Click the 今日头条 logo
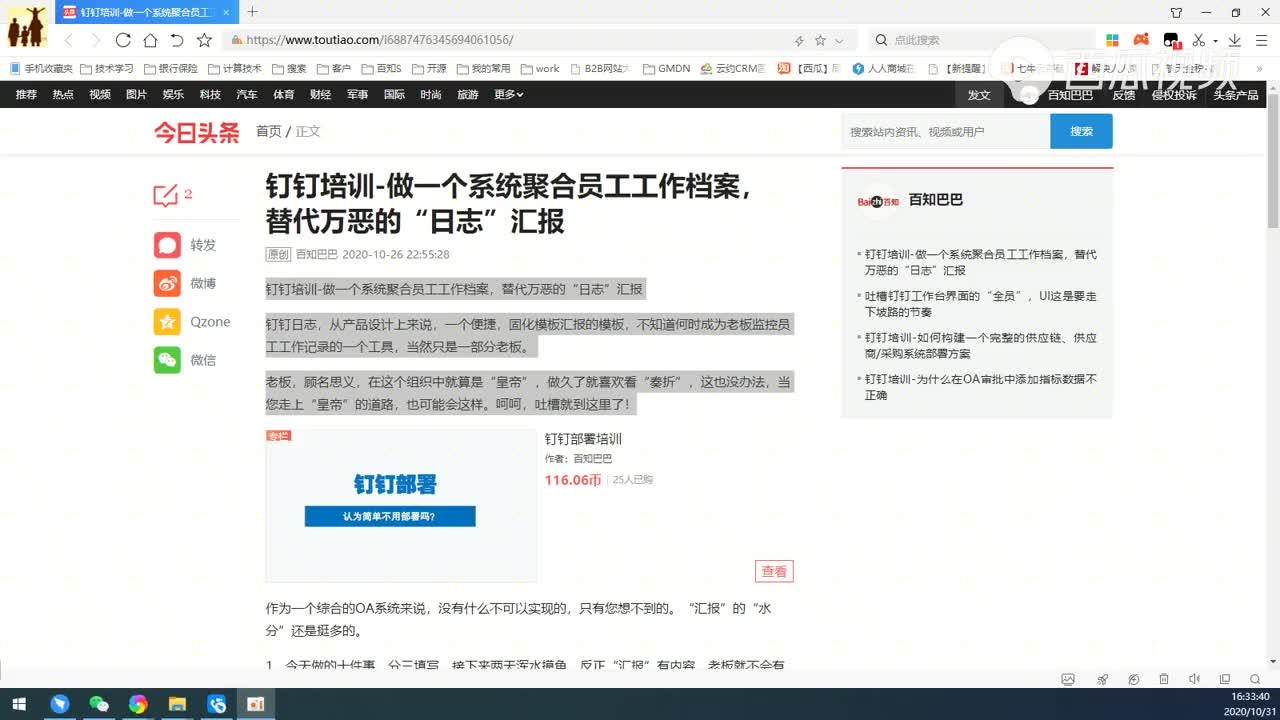 pyautogui.click(x=197, y=132)
